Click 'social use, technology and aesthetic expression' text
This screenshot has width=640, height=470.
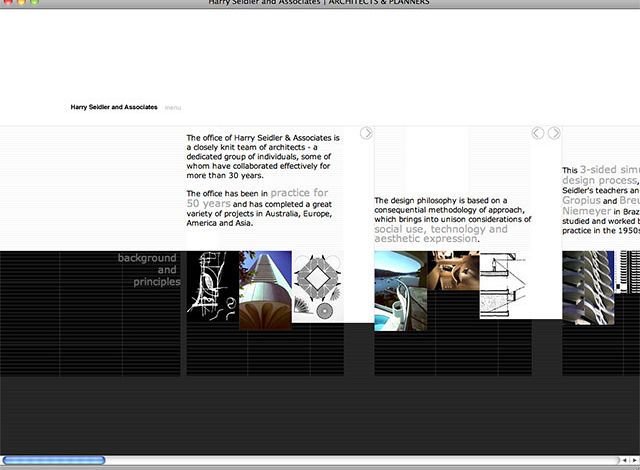pyautogui.click(x=440, y=234)
